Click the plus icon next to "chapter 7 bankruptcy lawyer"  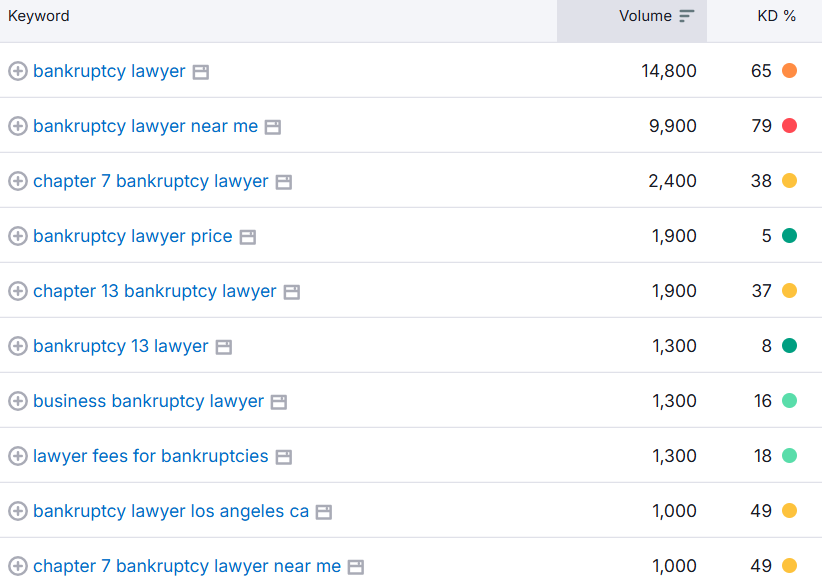(x=18, y=181)
